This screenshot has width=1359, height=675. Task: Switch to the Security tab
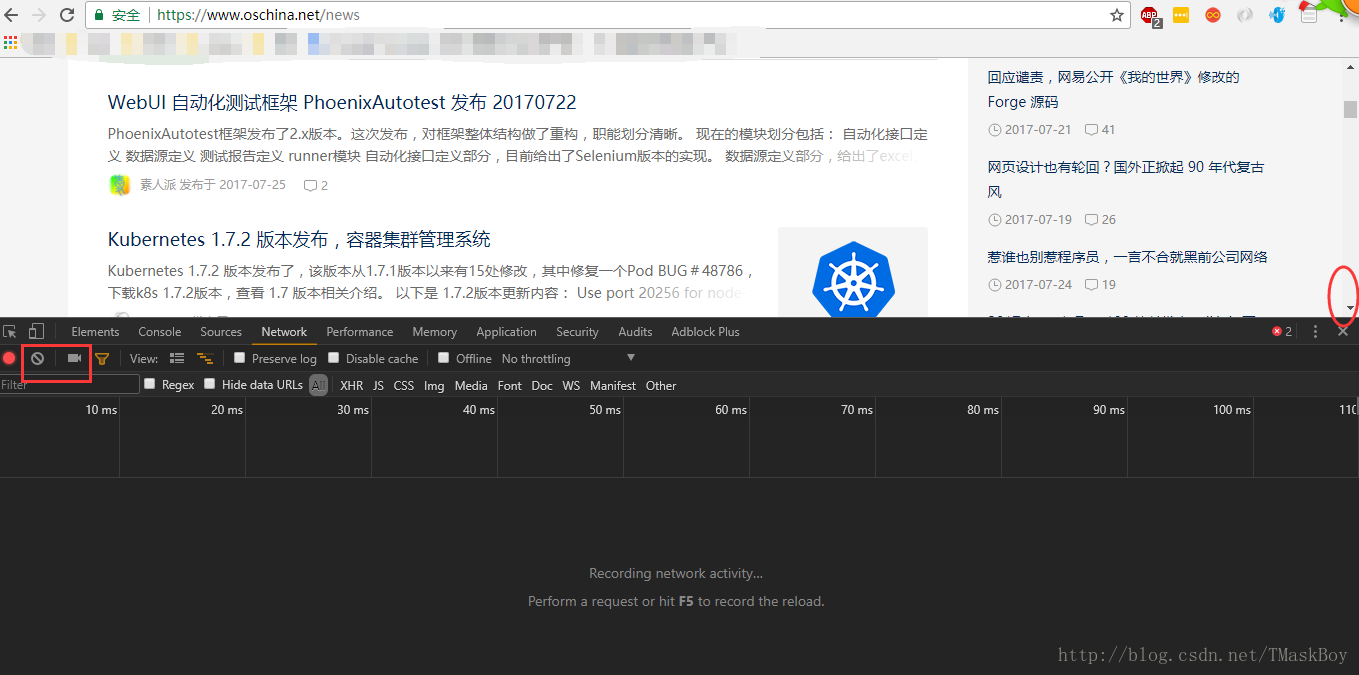pos(577,332)
